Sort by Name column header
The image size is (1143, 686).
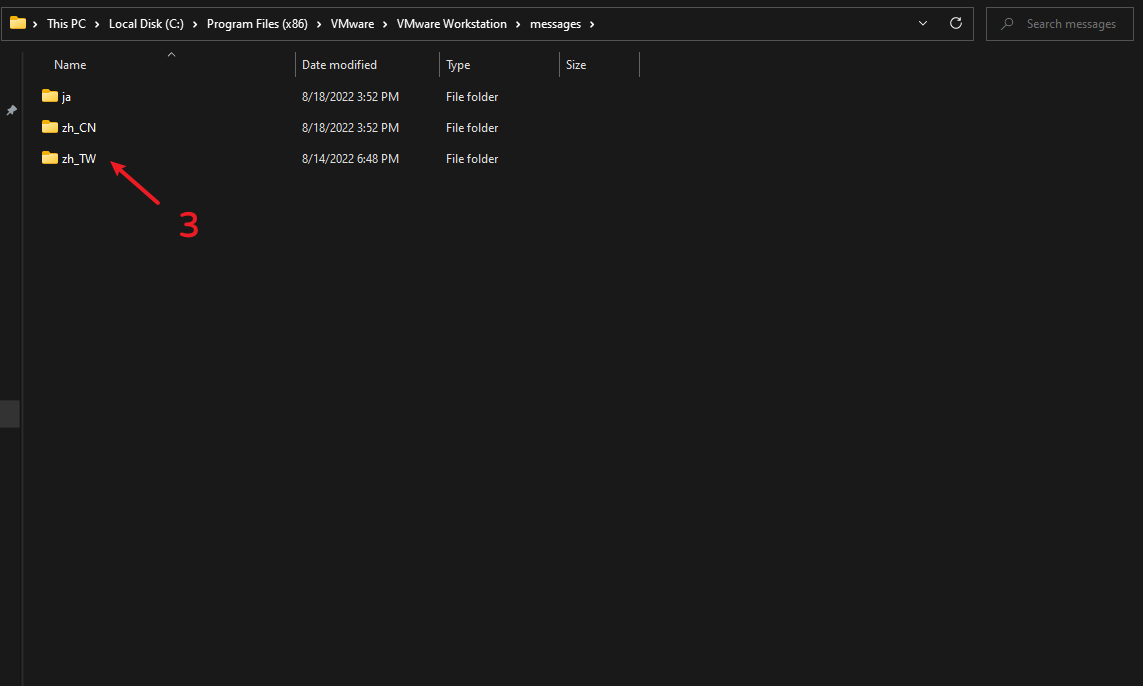pyautogui.click(x=70, y=65)
